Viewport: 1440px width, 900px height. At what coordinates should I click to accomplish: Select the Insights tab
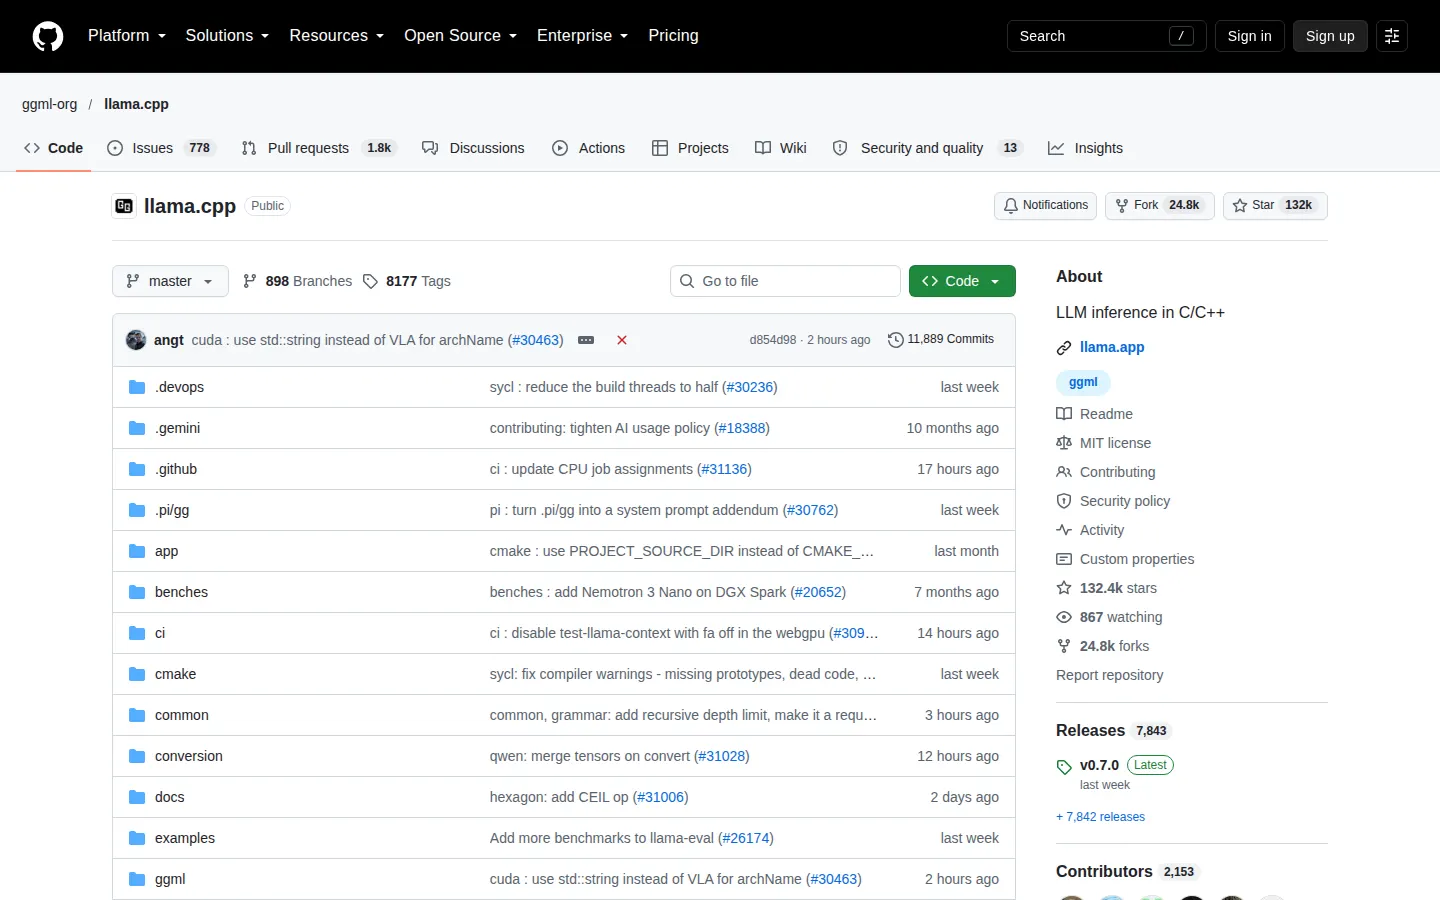(1085, 148)
